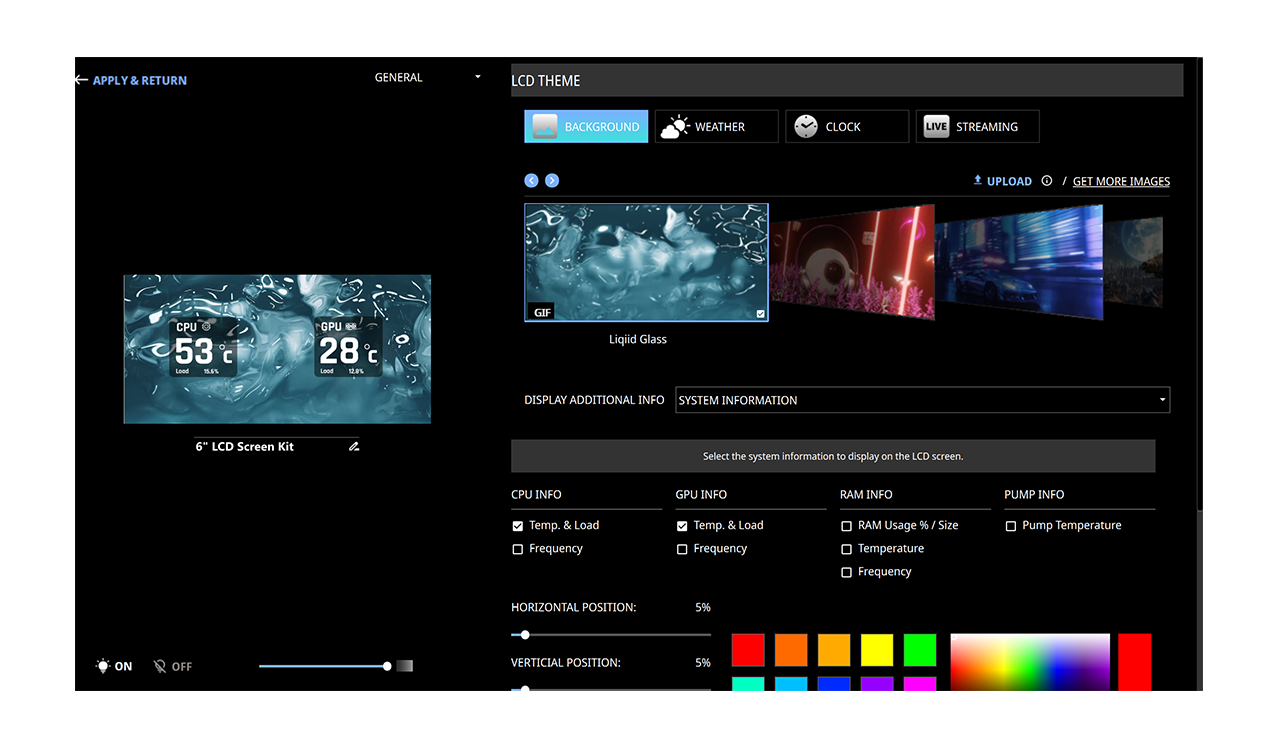Switch to the Weather tab
This screenshot has height=750, width=1280.
pyautogui.click(x=716, y=127)
